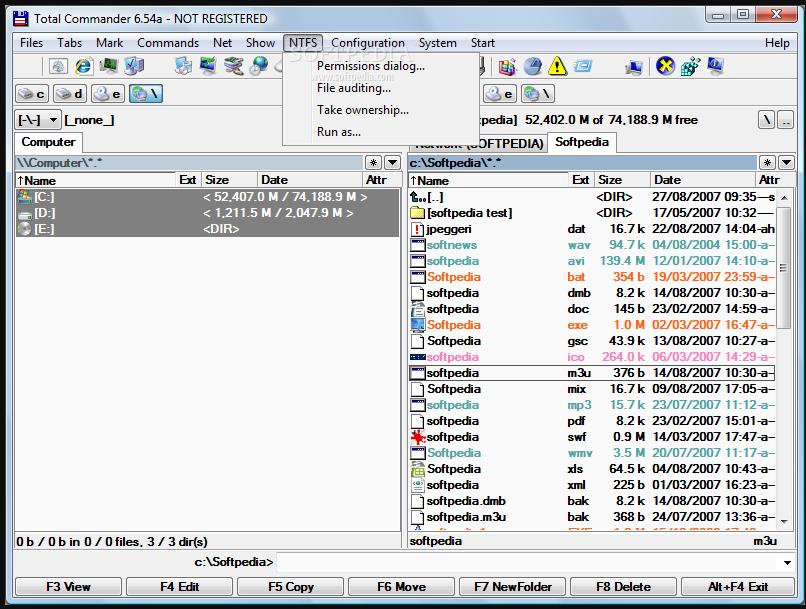
Task: Open the System menu
Action: [437, 43]
